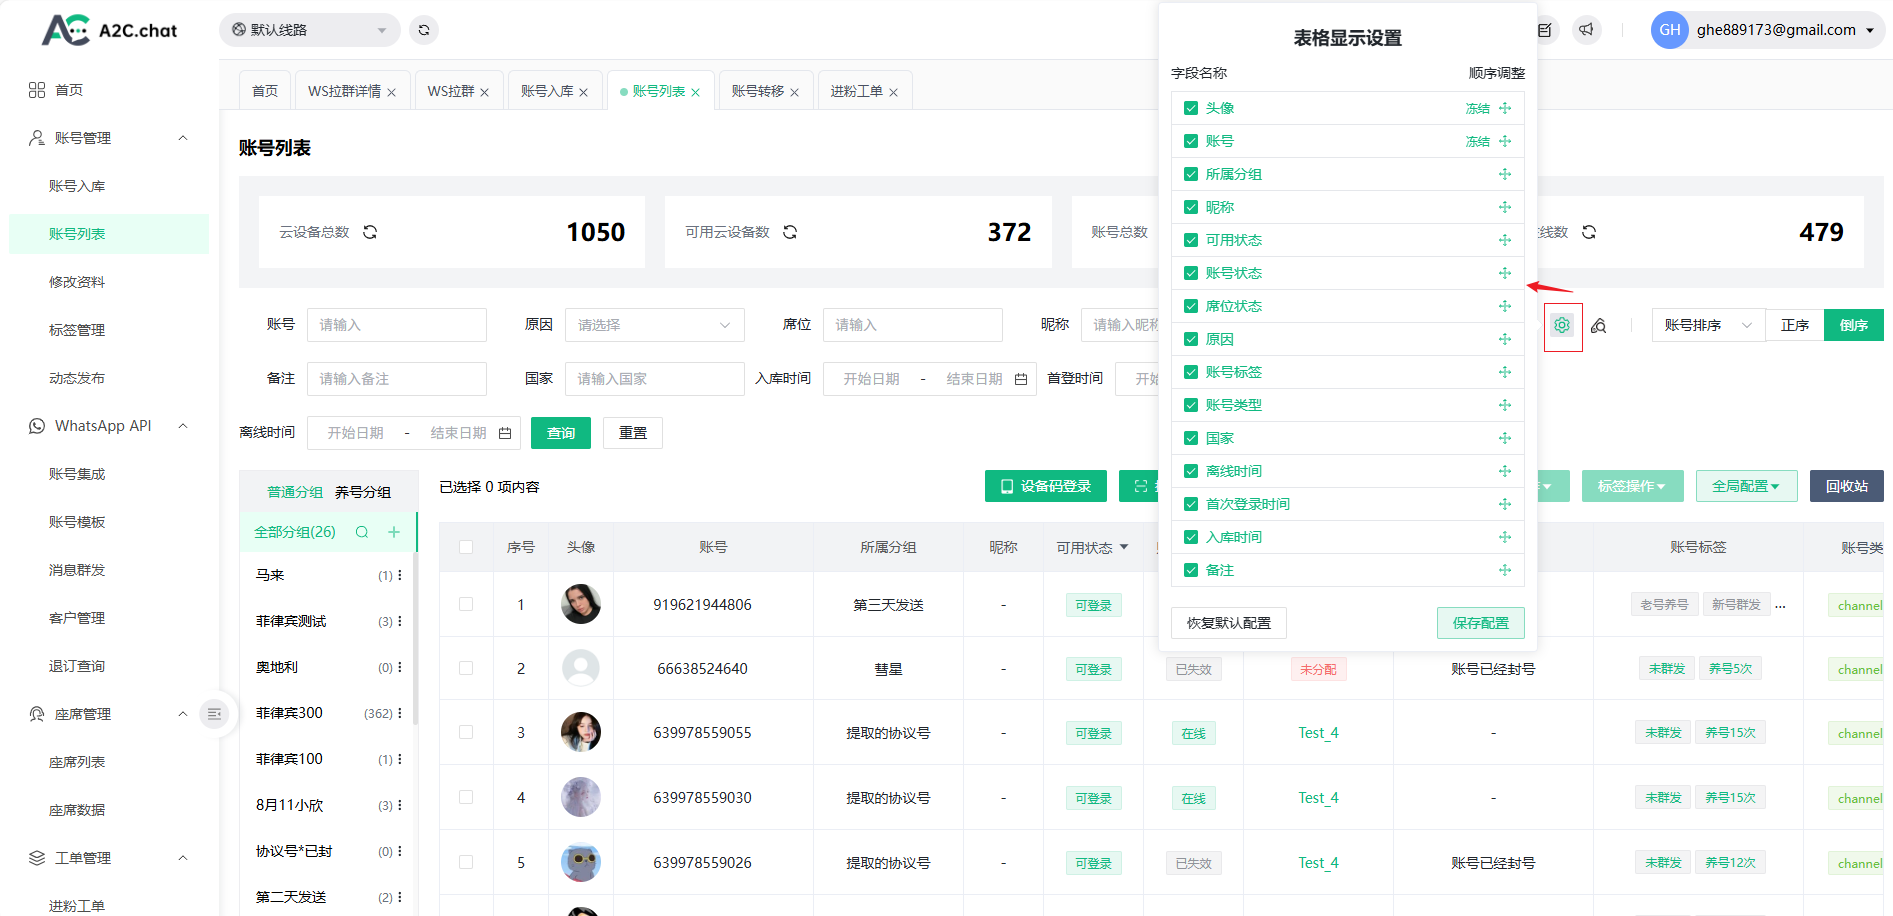Click the refresh icon next to 默认线路
Viewport: 1893px width, 916px height.
(x=424, y=30)
